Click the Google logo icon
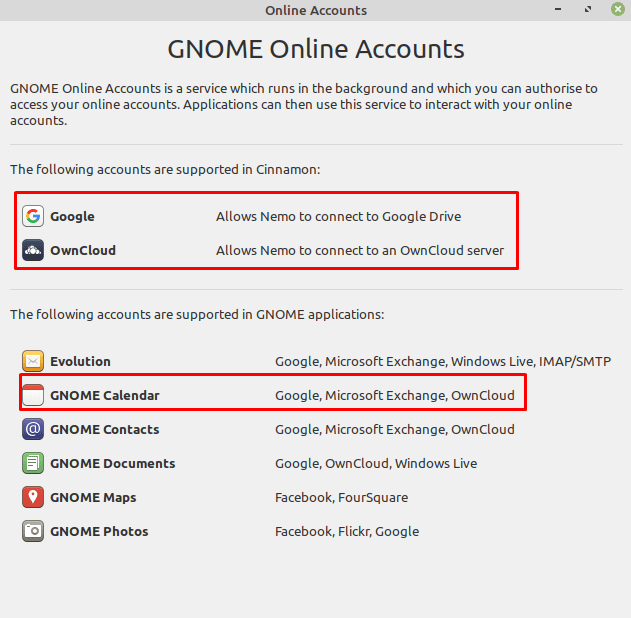The width and height of the screenshot is (631, 618). pos(33,216)
